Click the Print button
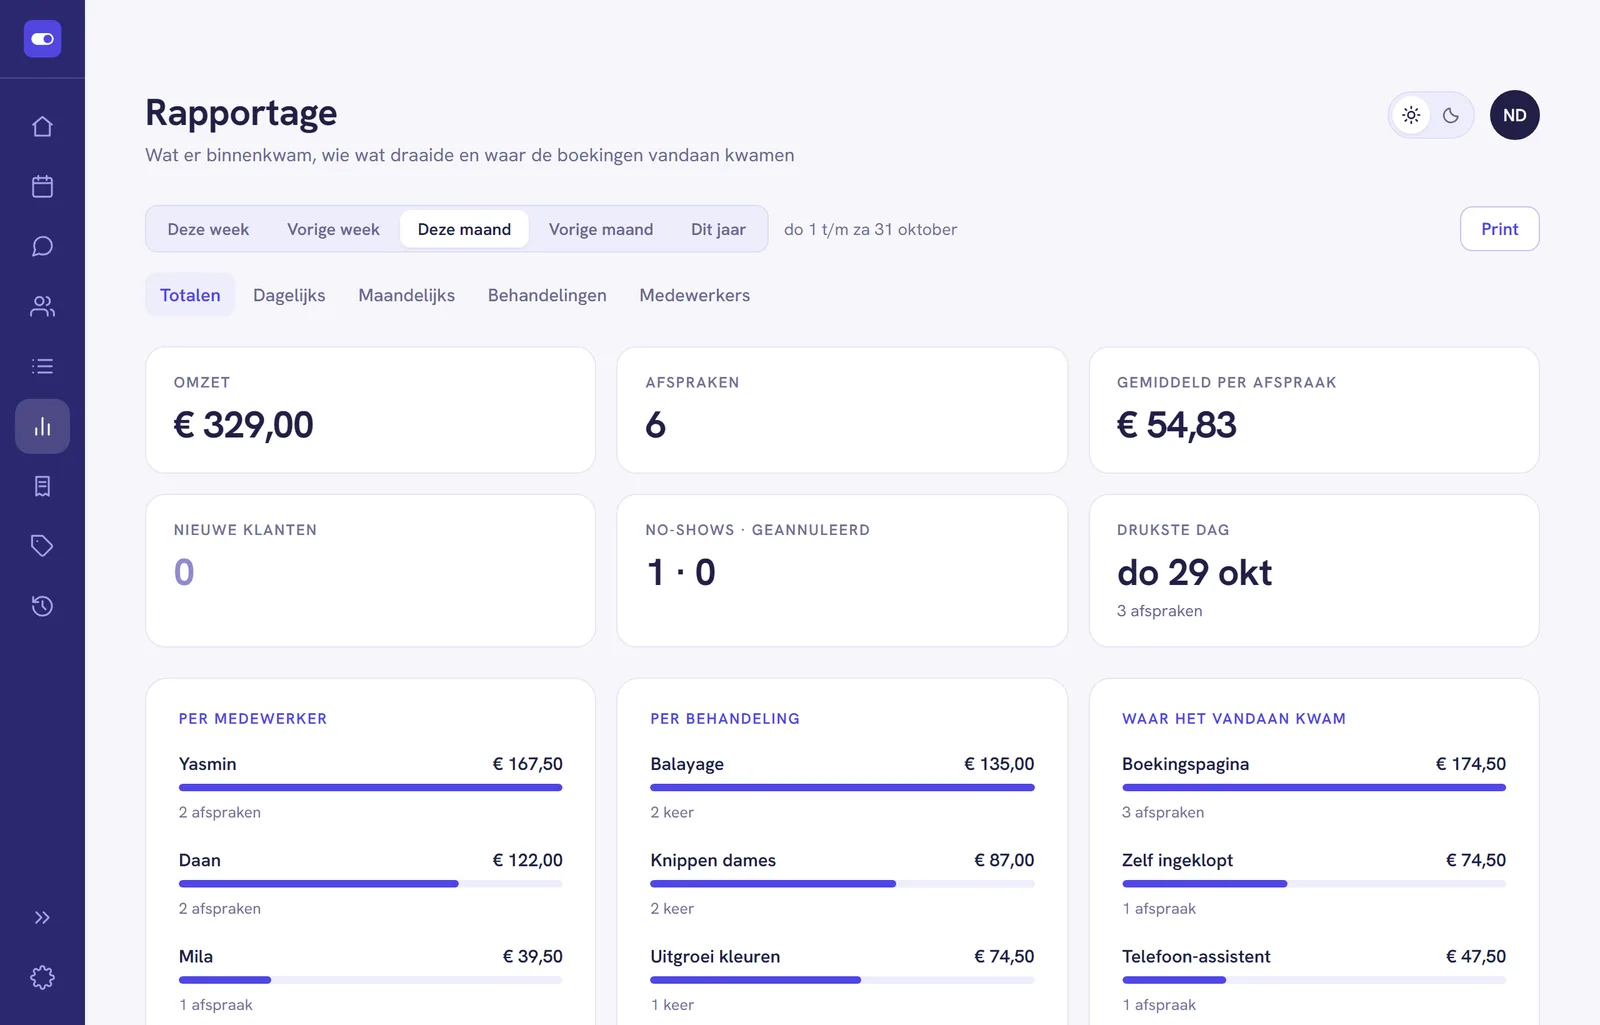The image size is (1600, 1025). tap(1499, 229)
